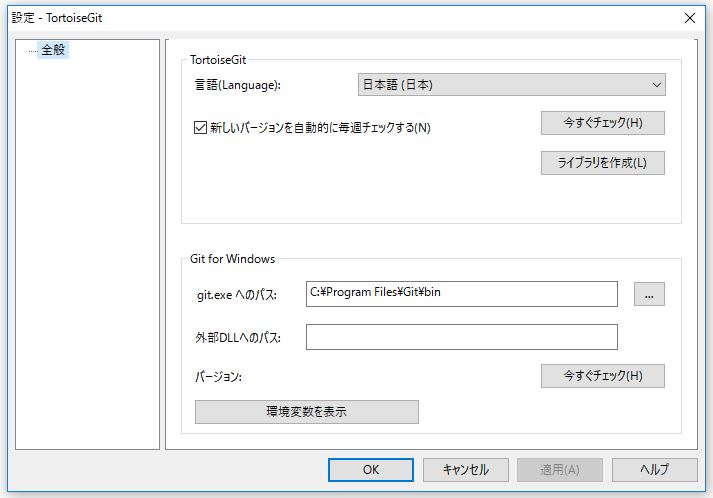The image size is (713, 498).
Task: Click the 外部DLLへのパス input field
Action: 462,337
